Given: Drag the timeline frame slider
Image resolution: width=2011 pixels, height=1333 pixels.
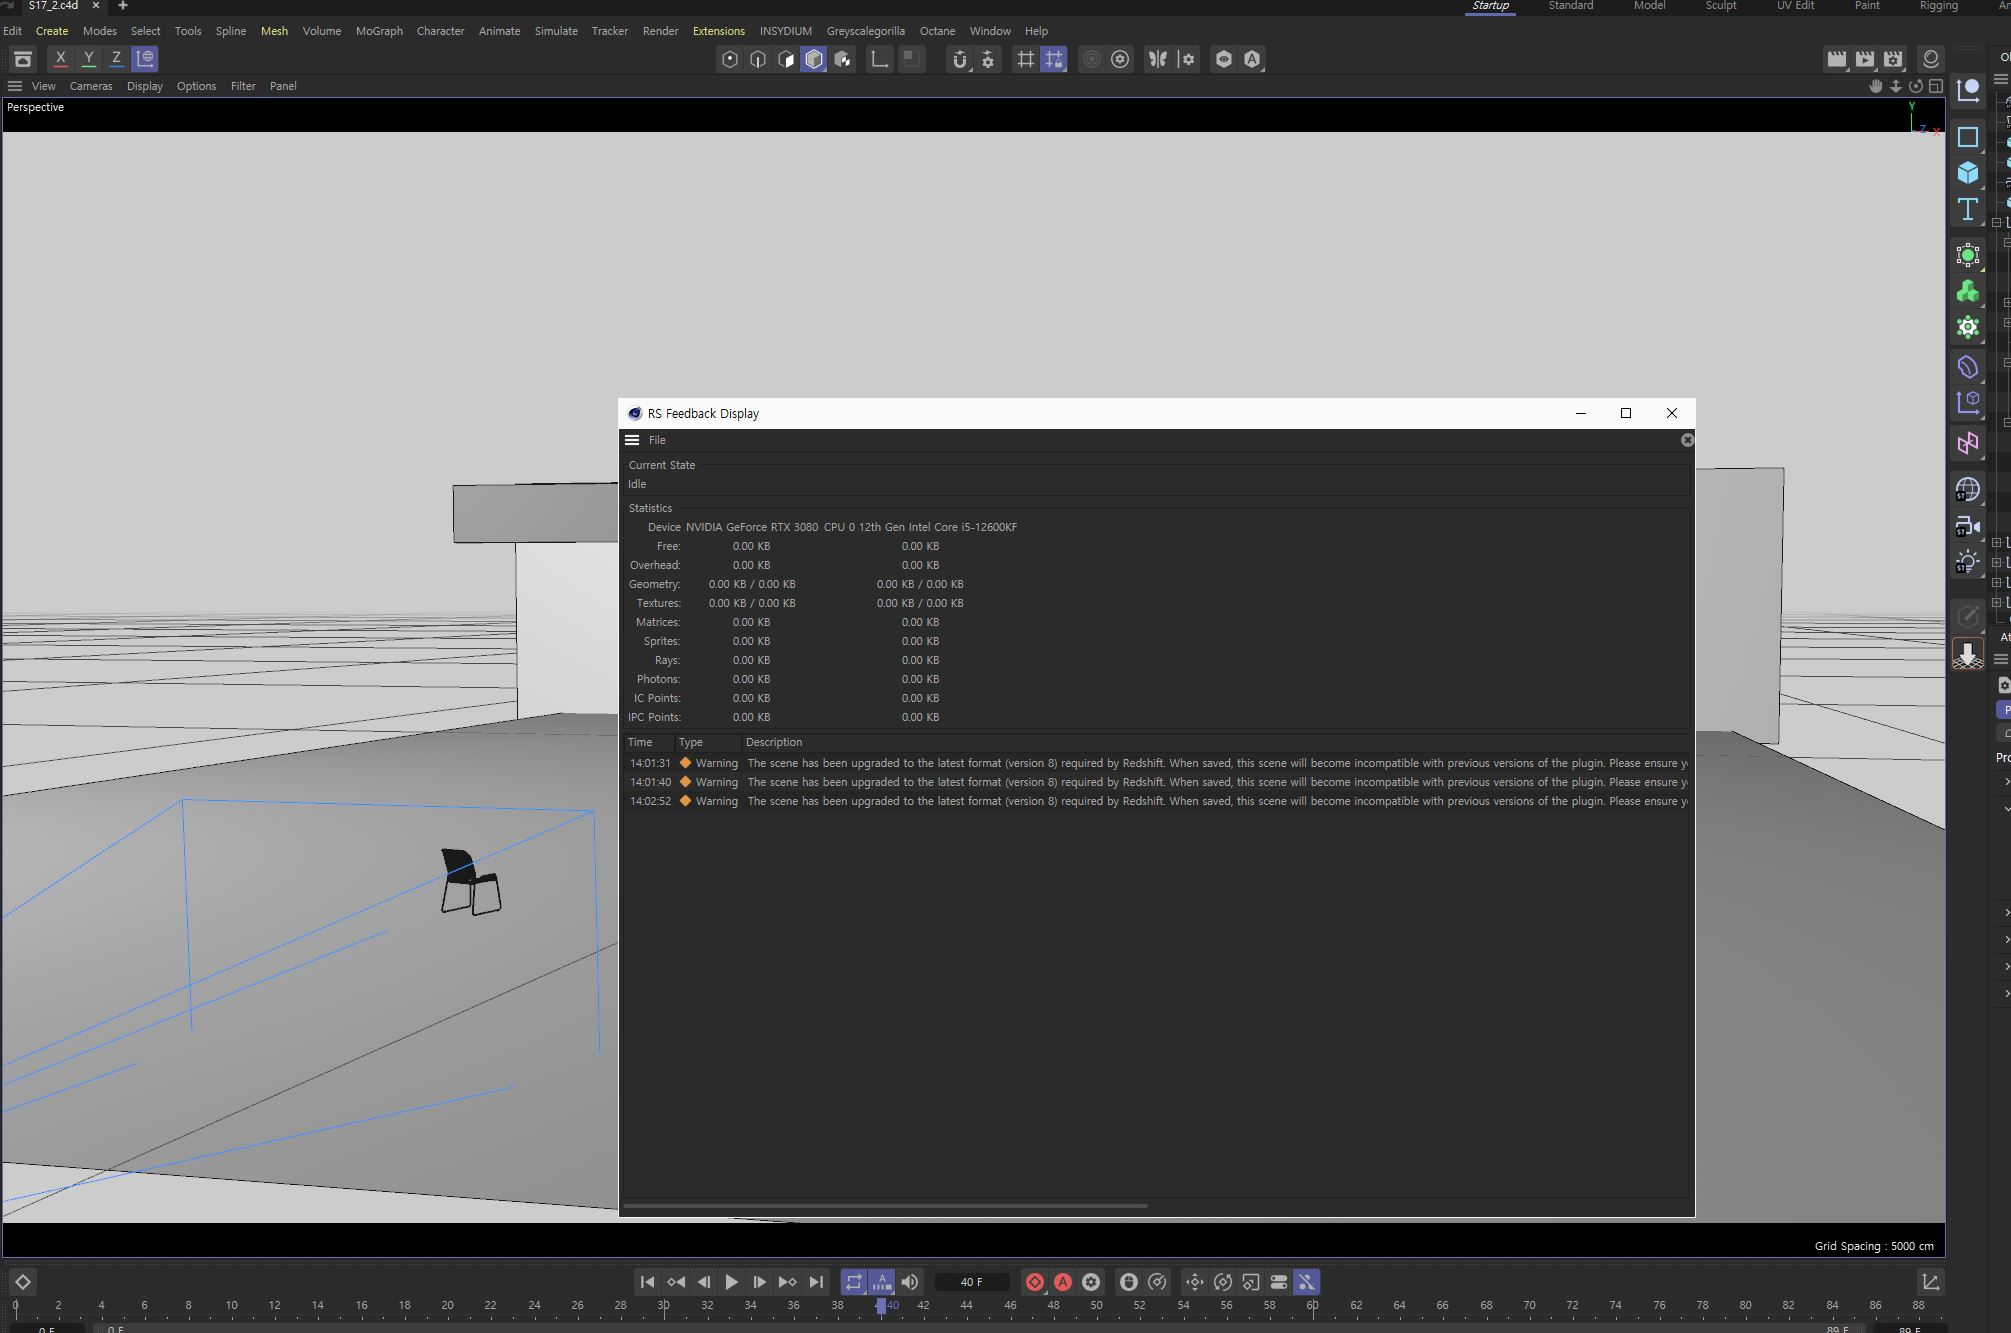Looking at the screenshot, I should coord(881,1305).
